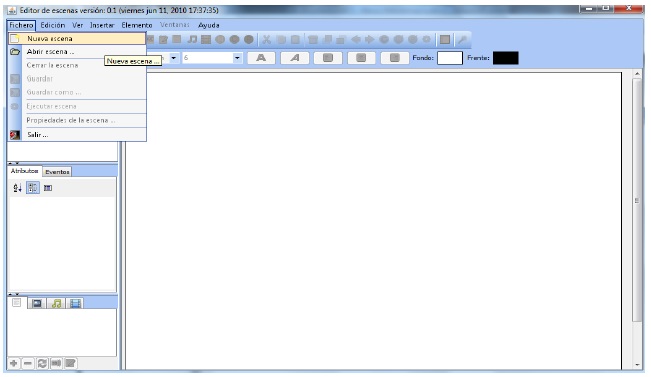The image size is (651, 377).
Task: Click the refresh resources icon
Action: (x=42, y=364)
